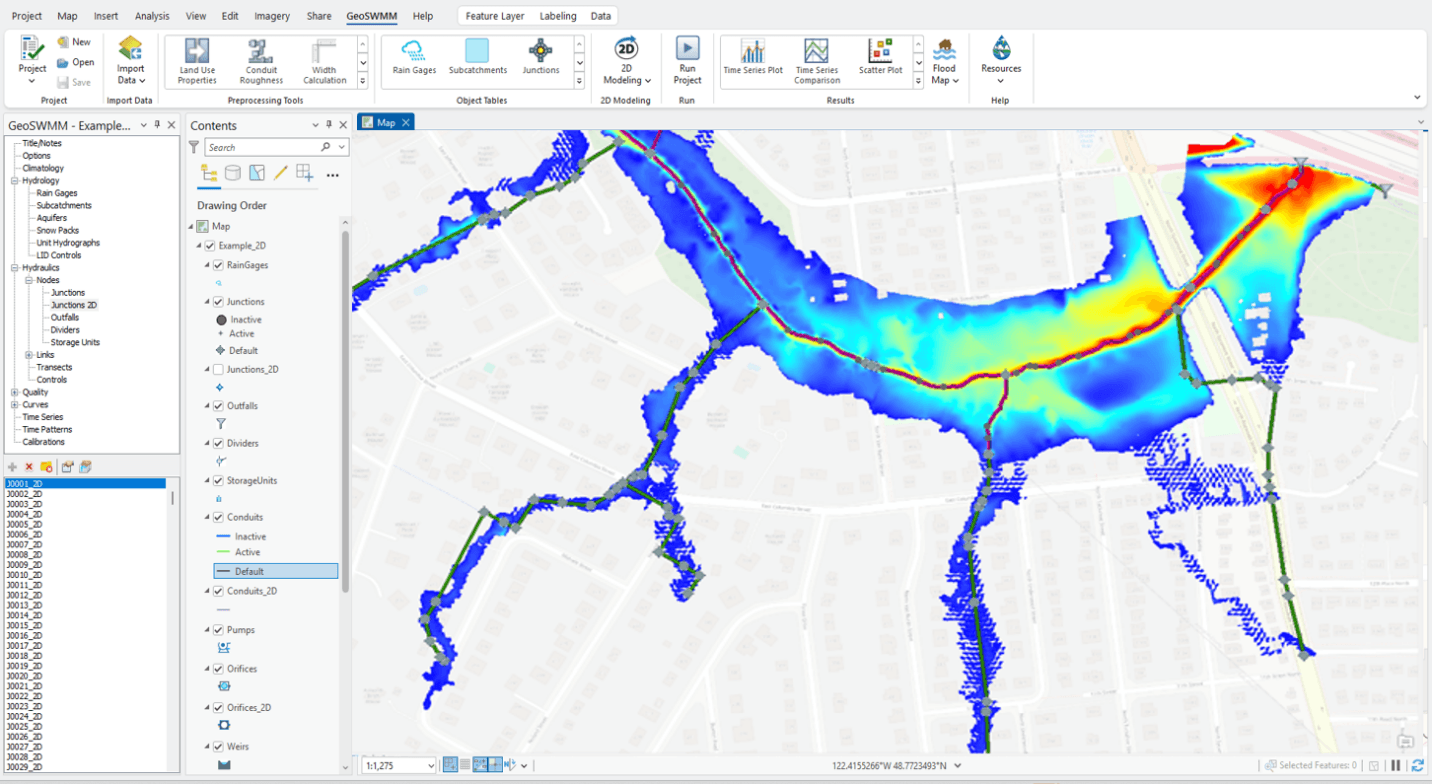This screenshot has width=1432, height=784.
Task: Open GeoSWMM Resources help
Action: click(1001, 60)
